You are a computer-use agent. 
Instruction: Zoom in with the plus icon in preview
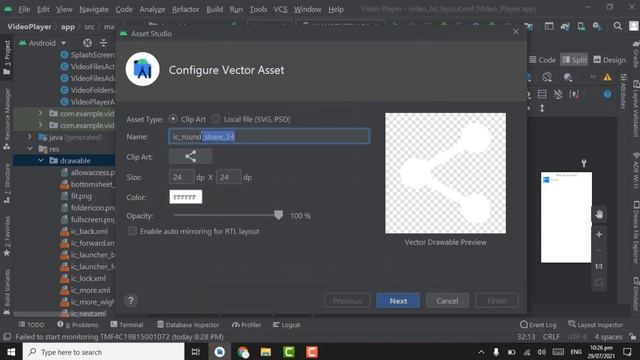point(599,234)
